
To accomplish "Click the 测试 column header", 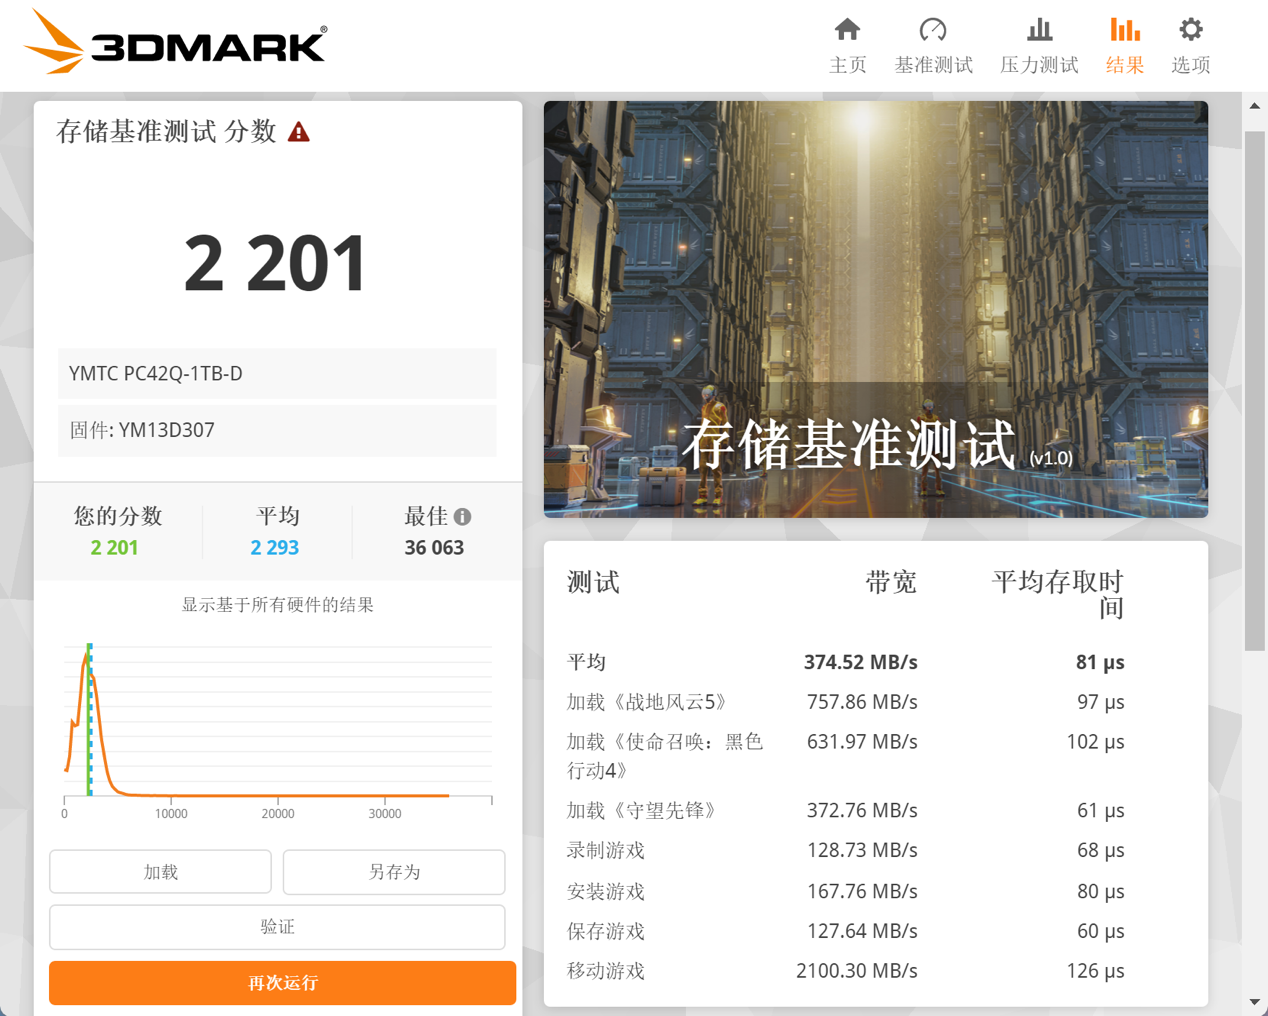I will (x=593, y=582).
